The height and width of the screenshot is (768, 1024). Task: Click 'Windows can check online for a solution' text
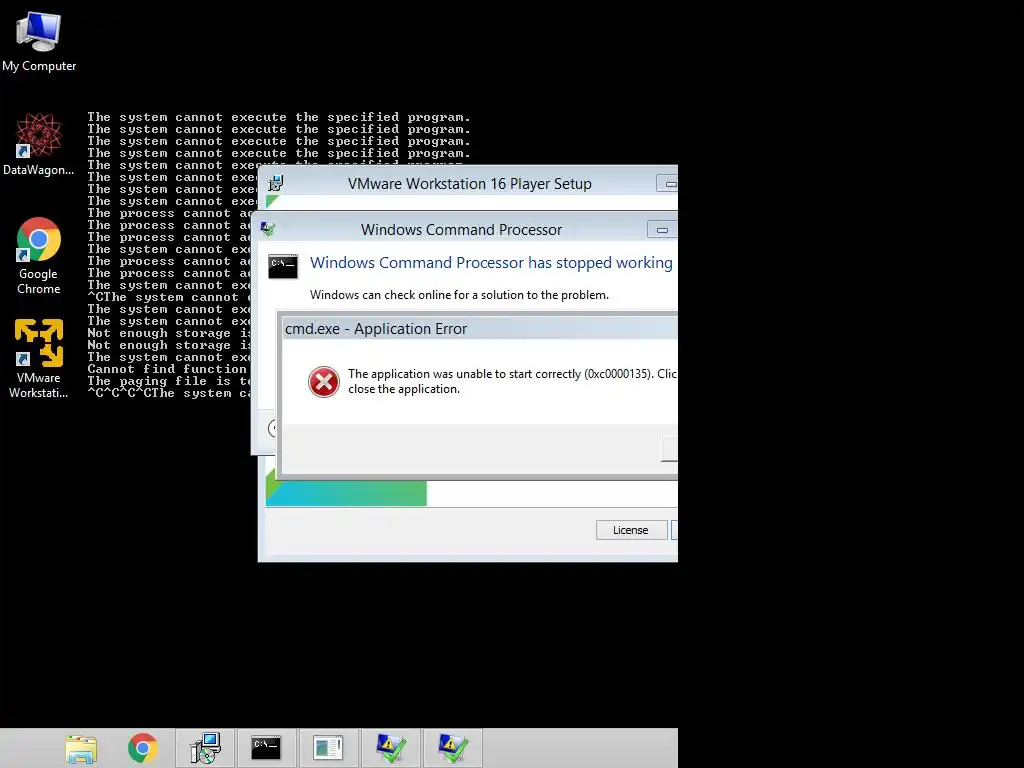click(459, 295)
